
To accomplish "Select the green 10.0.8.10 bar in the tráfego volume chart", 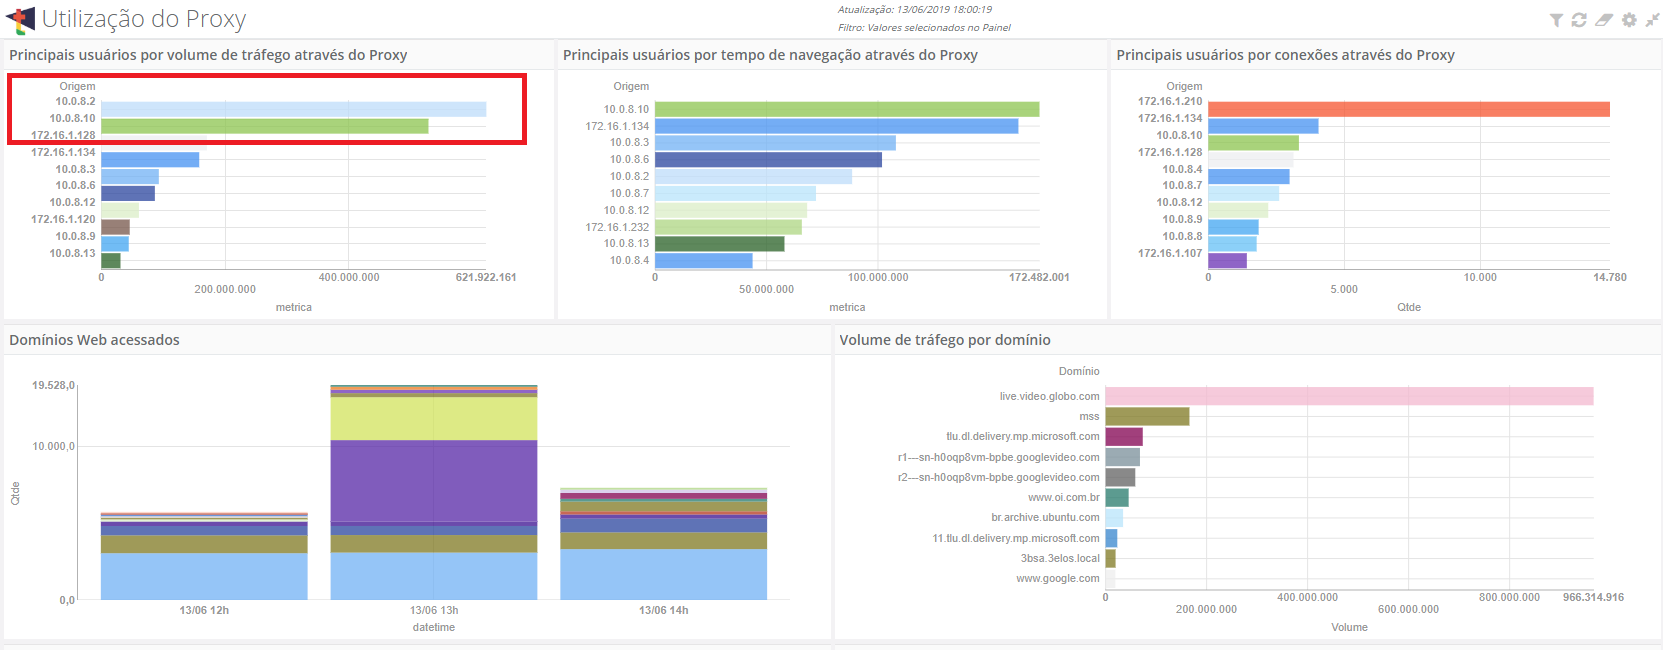I will [x=264, y=126].
